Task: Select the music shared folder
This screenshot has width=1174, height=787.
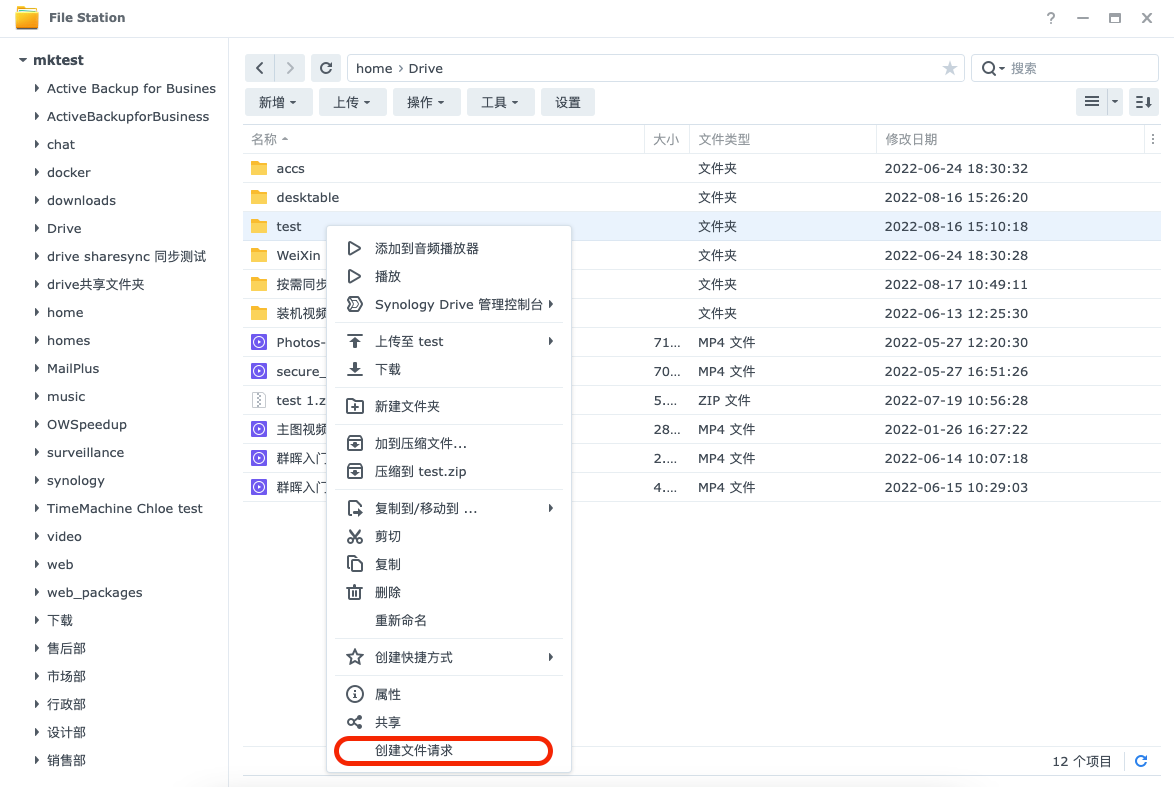Action: coord(66,396)
